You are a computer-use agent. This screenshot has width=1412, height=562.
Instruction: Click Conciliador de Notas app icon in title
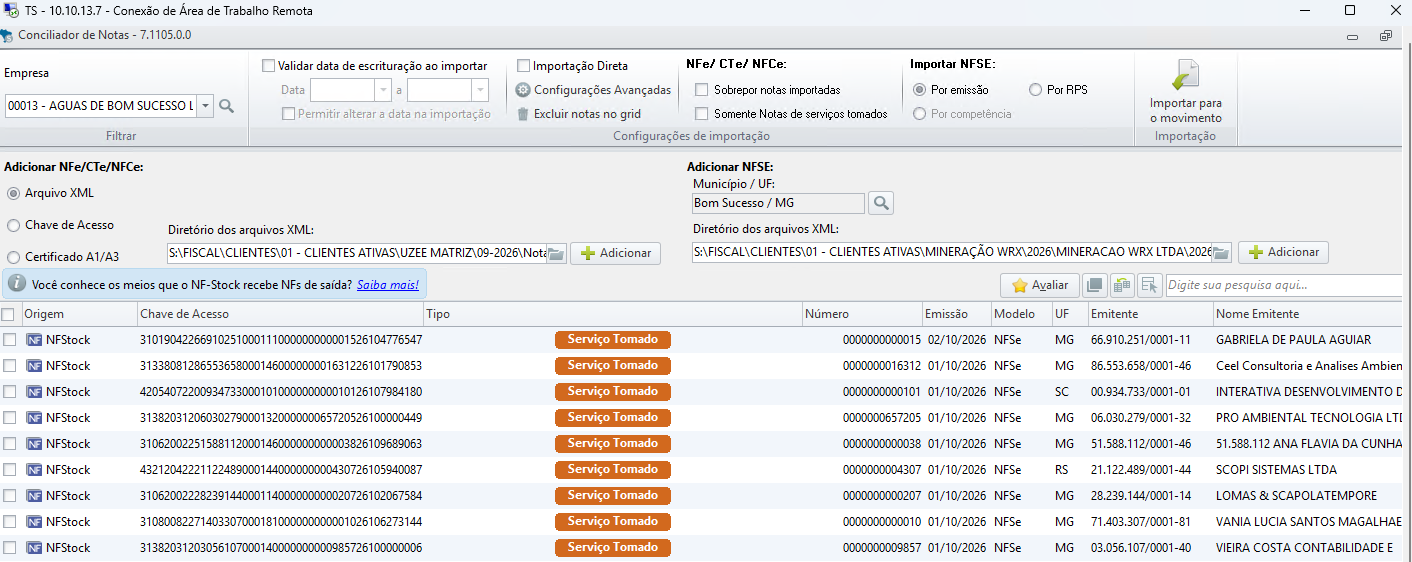click(x=8, y=35)
